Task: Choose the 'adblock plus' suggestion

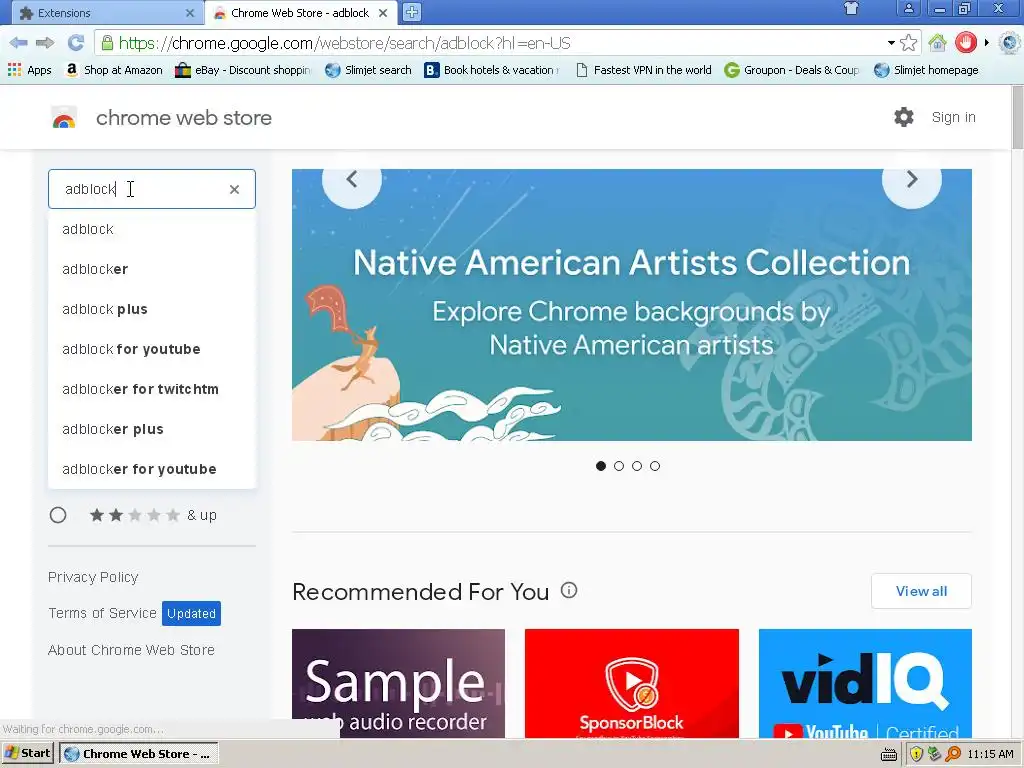Action: [152, 309]
